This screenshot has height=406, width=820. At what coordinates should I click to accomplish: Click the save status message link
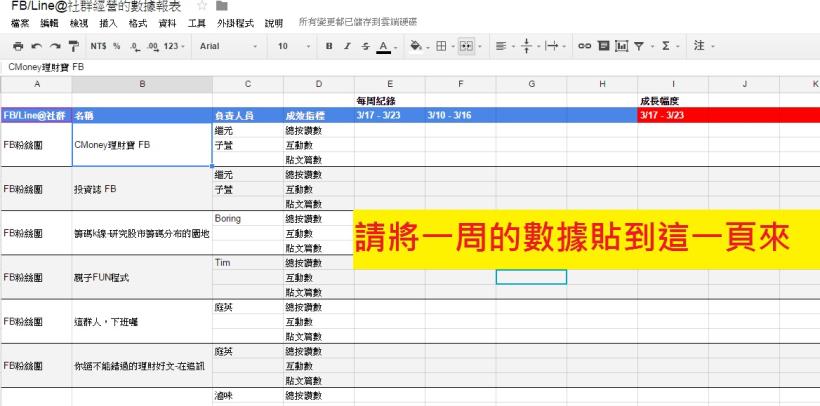pos(358,22)
